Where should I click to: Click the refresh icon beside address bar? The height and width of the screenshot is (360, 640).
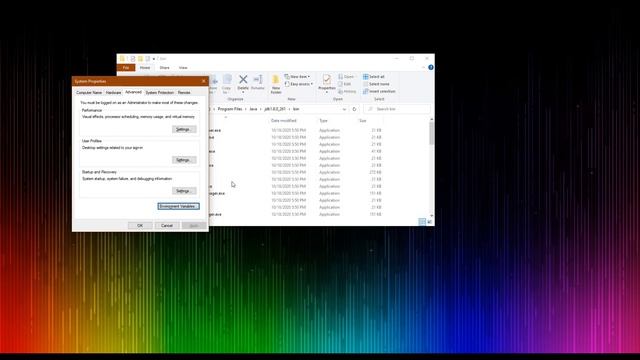pos(354,109)
